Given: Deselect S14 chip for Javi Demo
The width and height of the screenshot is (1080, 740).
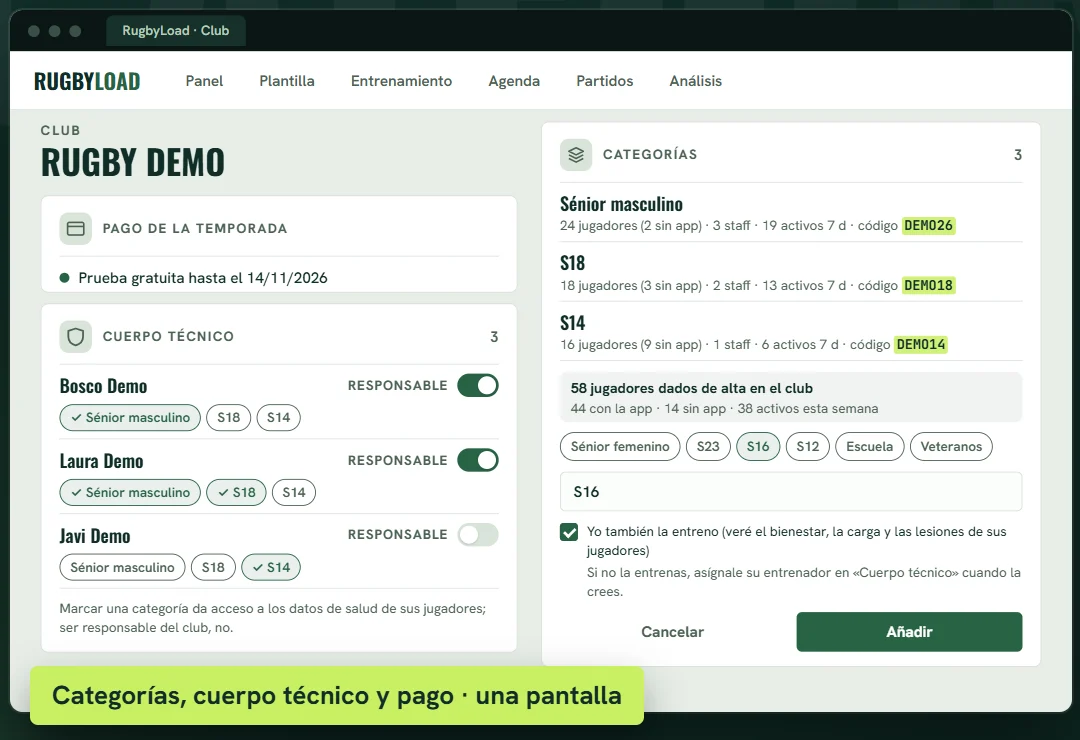Looking at the screenshot, I should pos(271,568).
